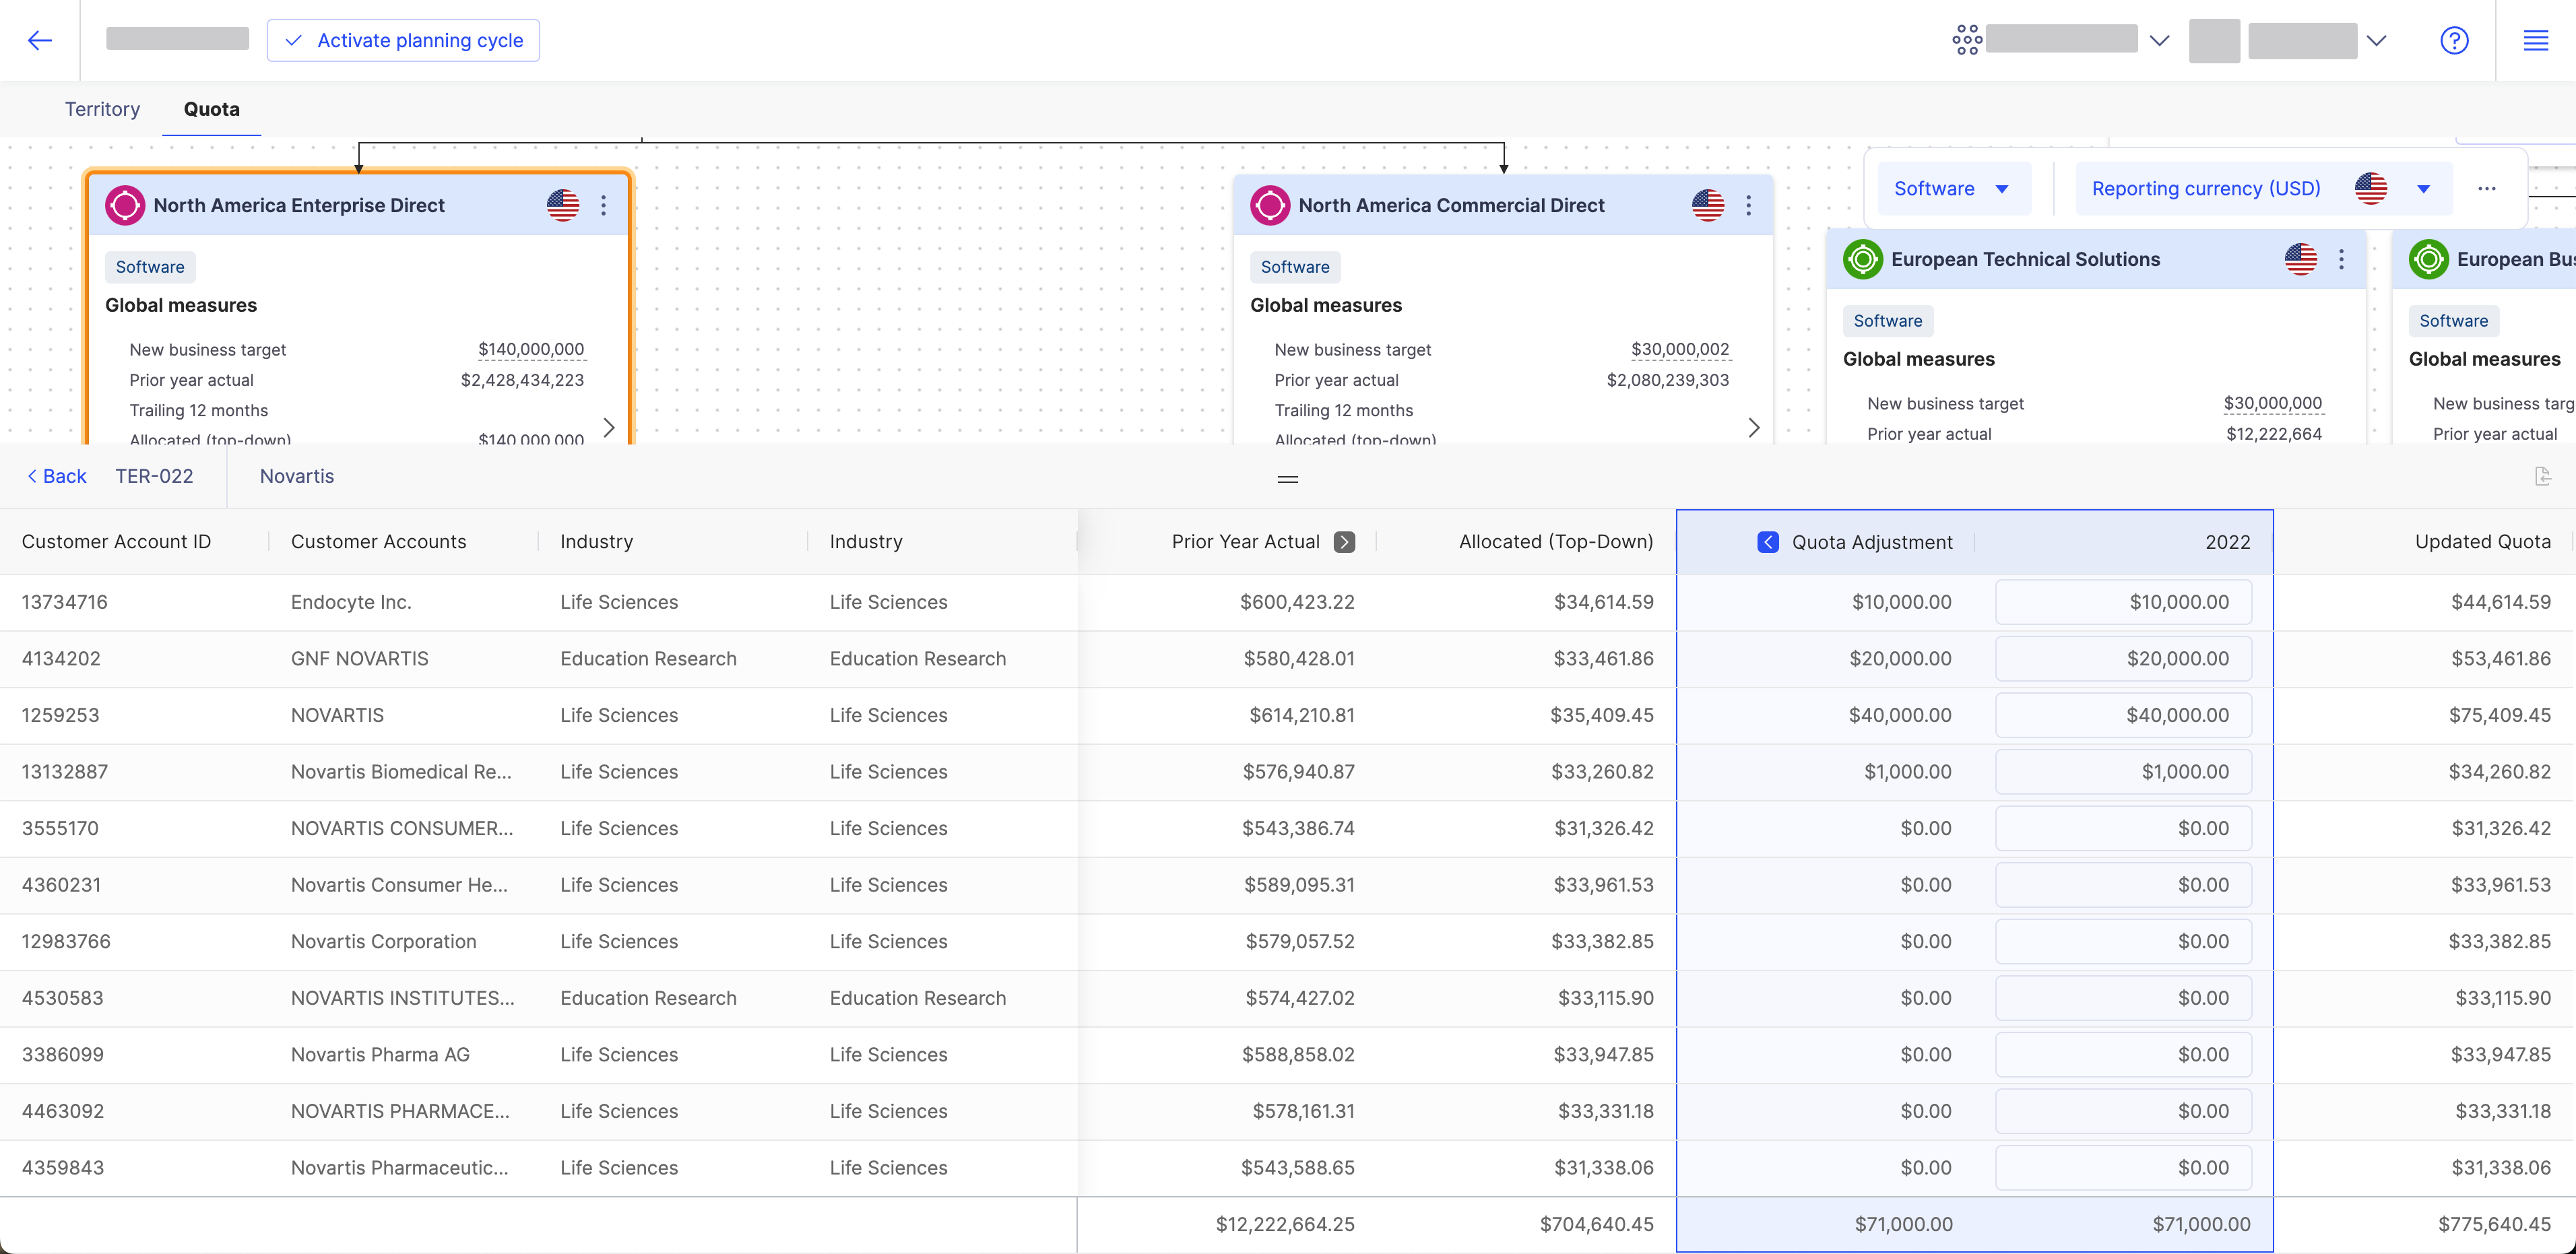The image size is (2576, 1254).
Task: Open the hamburger menu icon
Action: click(2535, 40)
